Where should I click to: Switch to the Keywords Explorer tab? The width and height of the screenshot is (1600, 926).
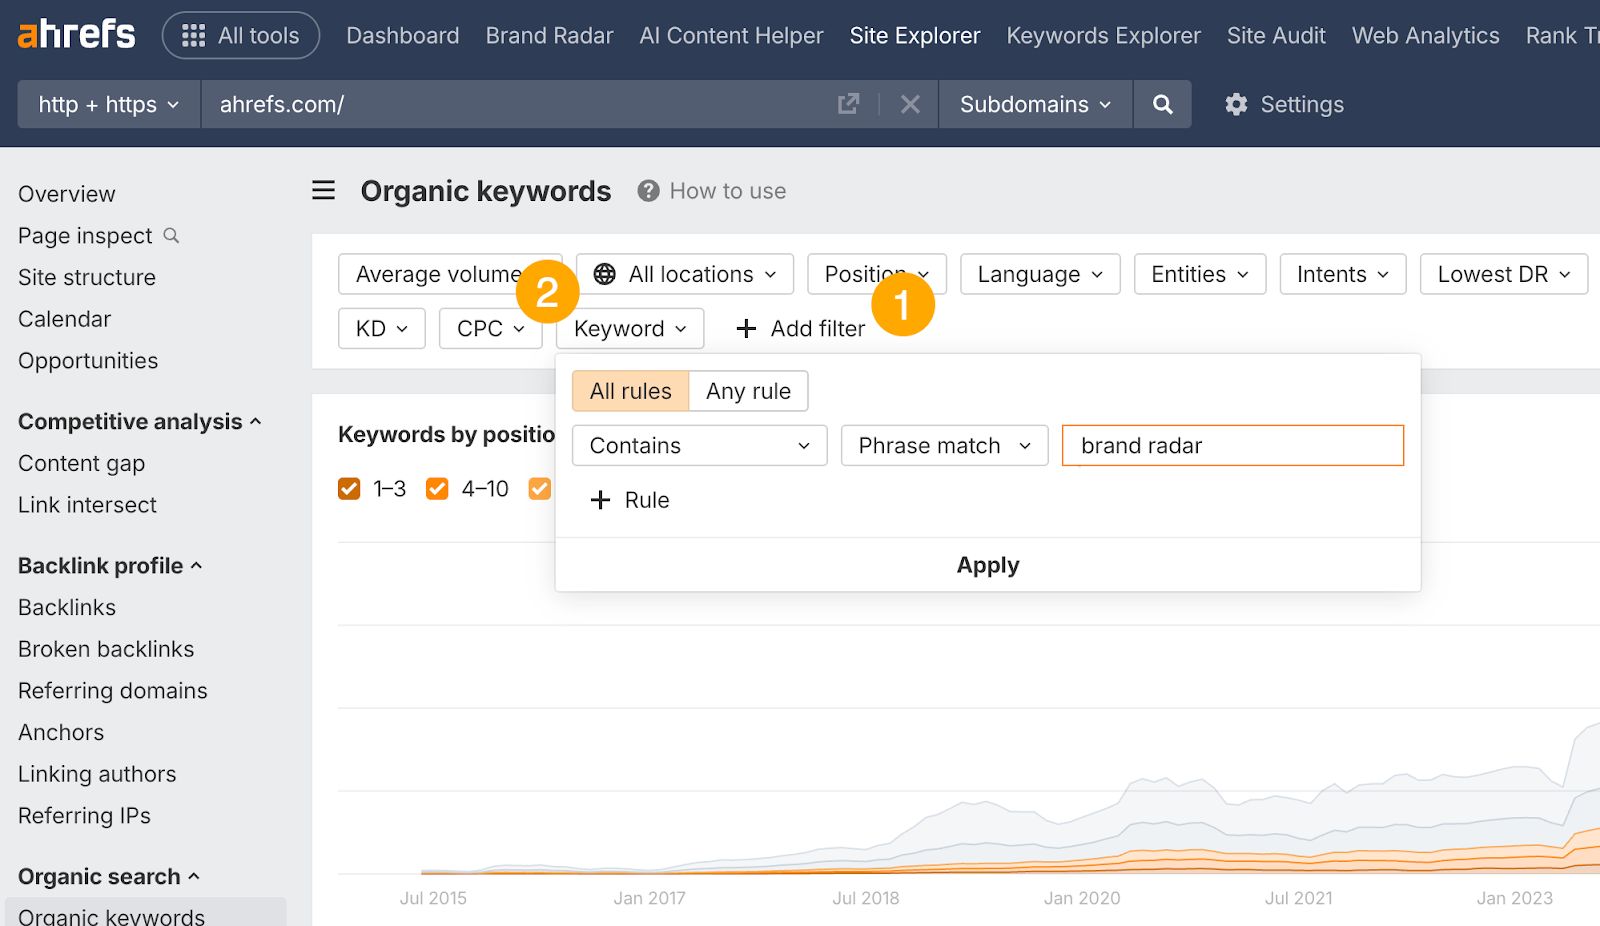[x=1103, y=35]
